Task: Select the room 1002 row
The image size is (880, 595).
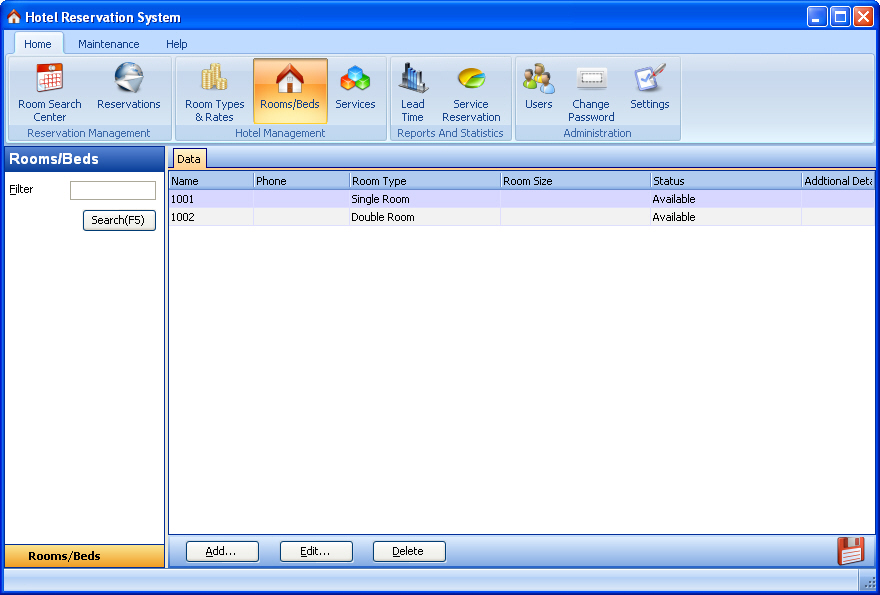Action: [x=400, y=217]
